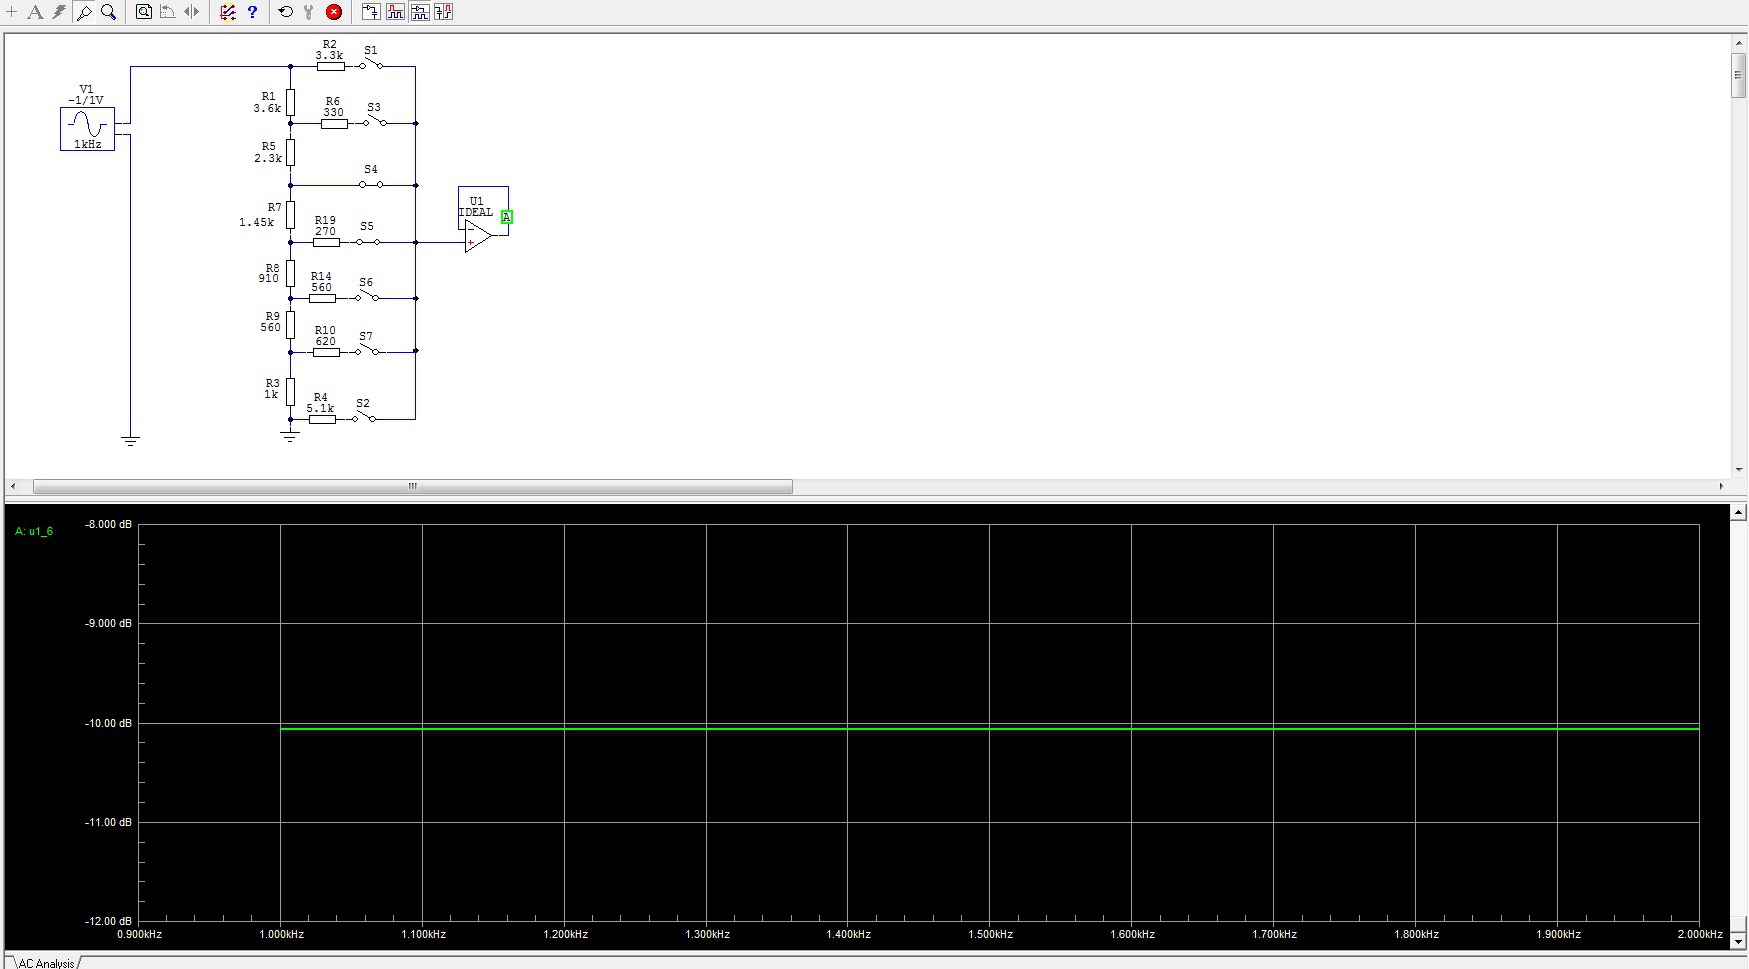Click the graph pane scroll-down arrow
The width and height of the screenshot is (1749, 969).
[1738, 941]
